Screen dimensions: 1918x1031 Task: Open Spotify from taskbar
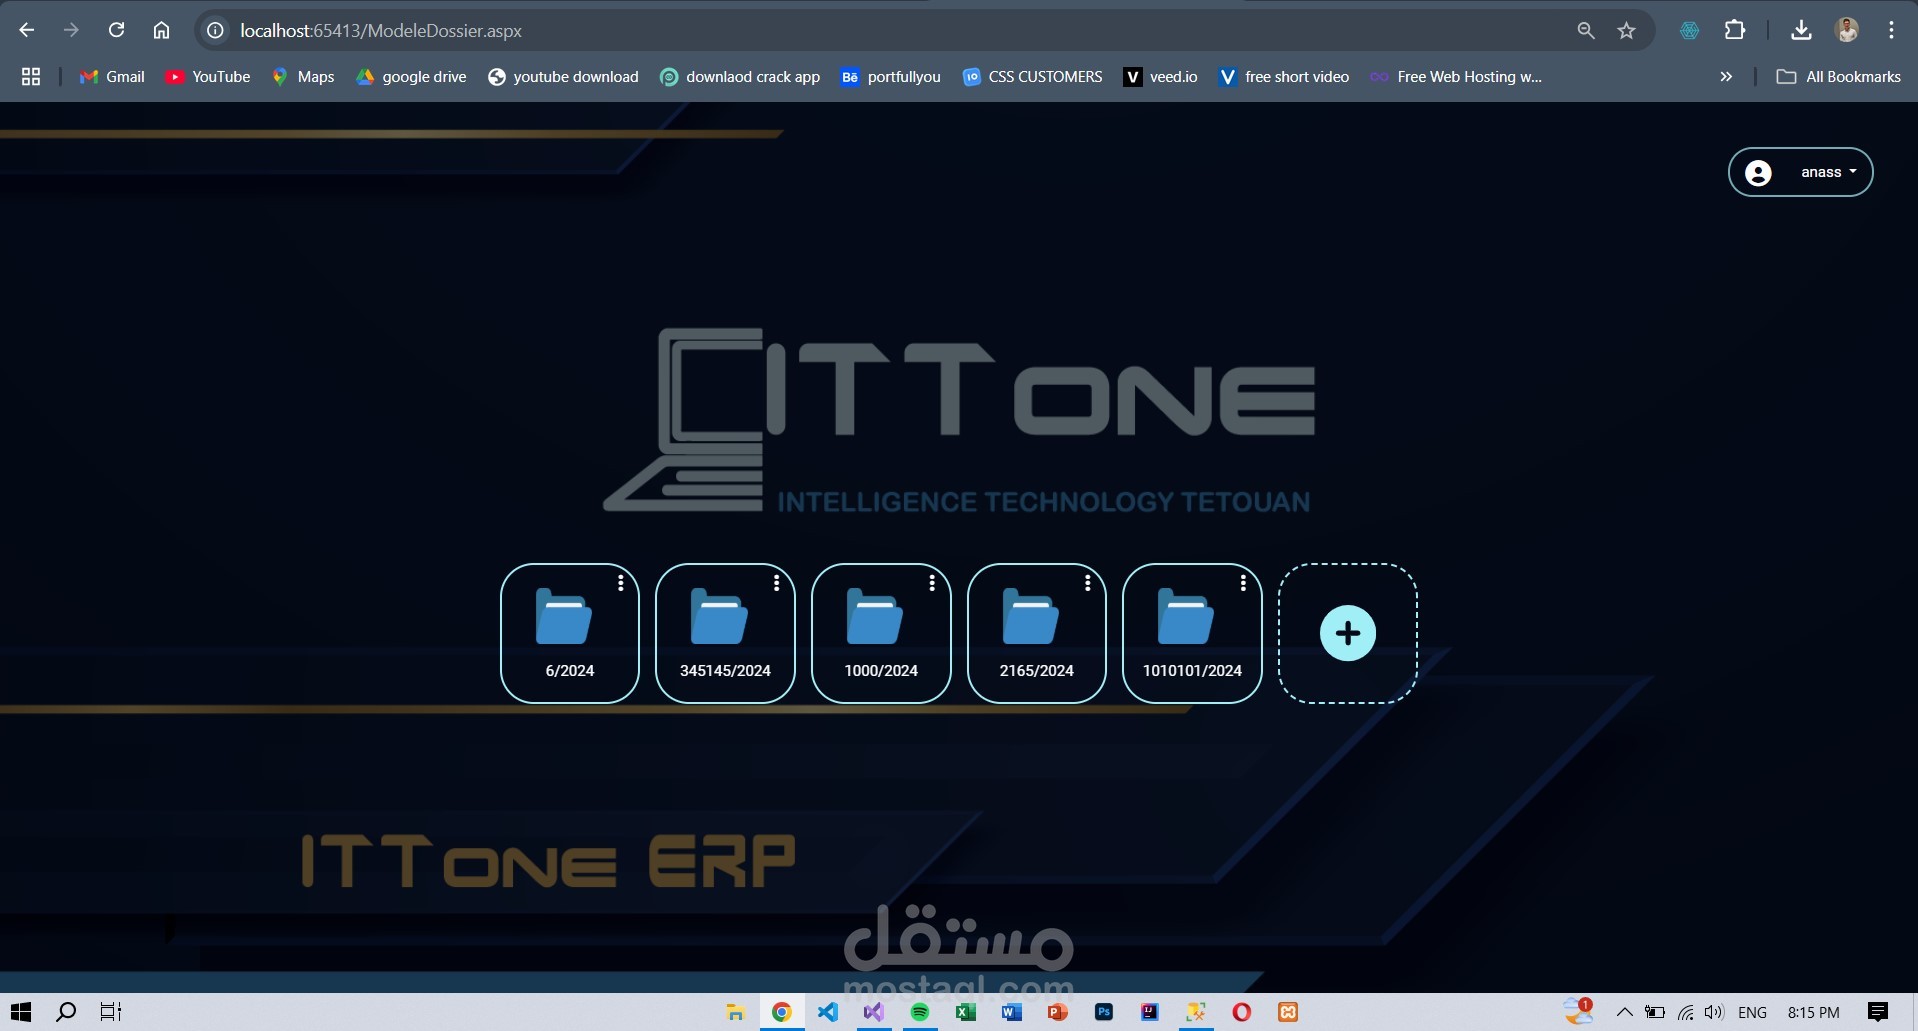920,1012
